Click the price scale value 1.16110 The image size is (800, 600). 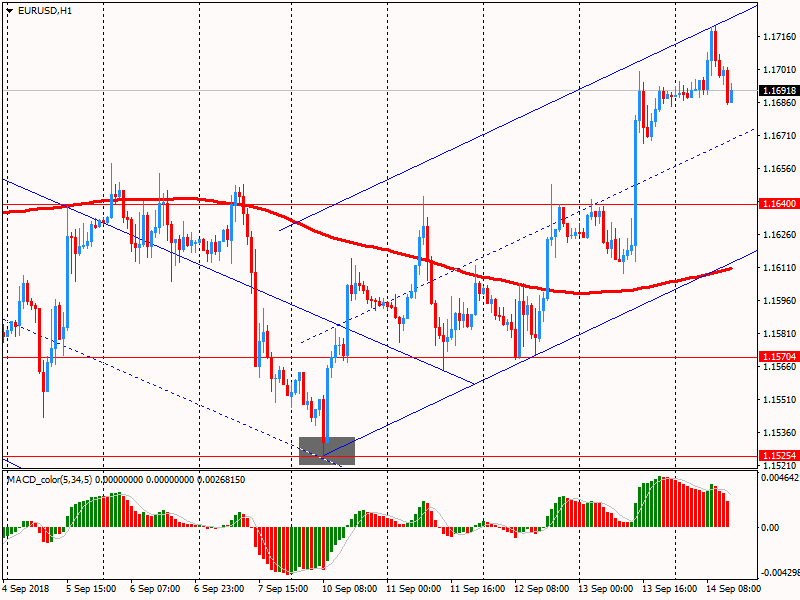point(780,268)
